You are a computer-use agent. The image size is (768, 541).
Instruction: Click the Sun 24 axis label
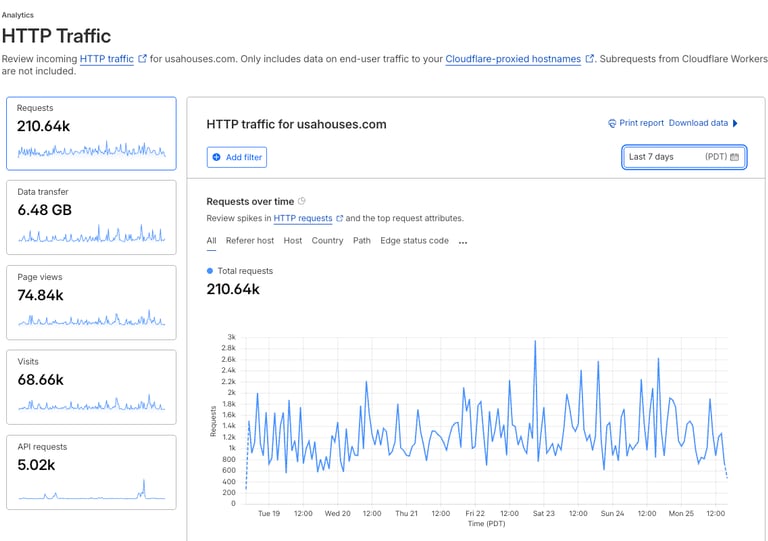tap(612, 513)
